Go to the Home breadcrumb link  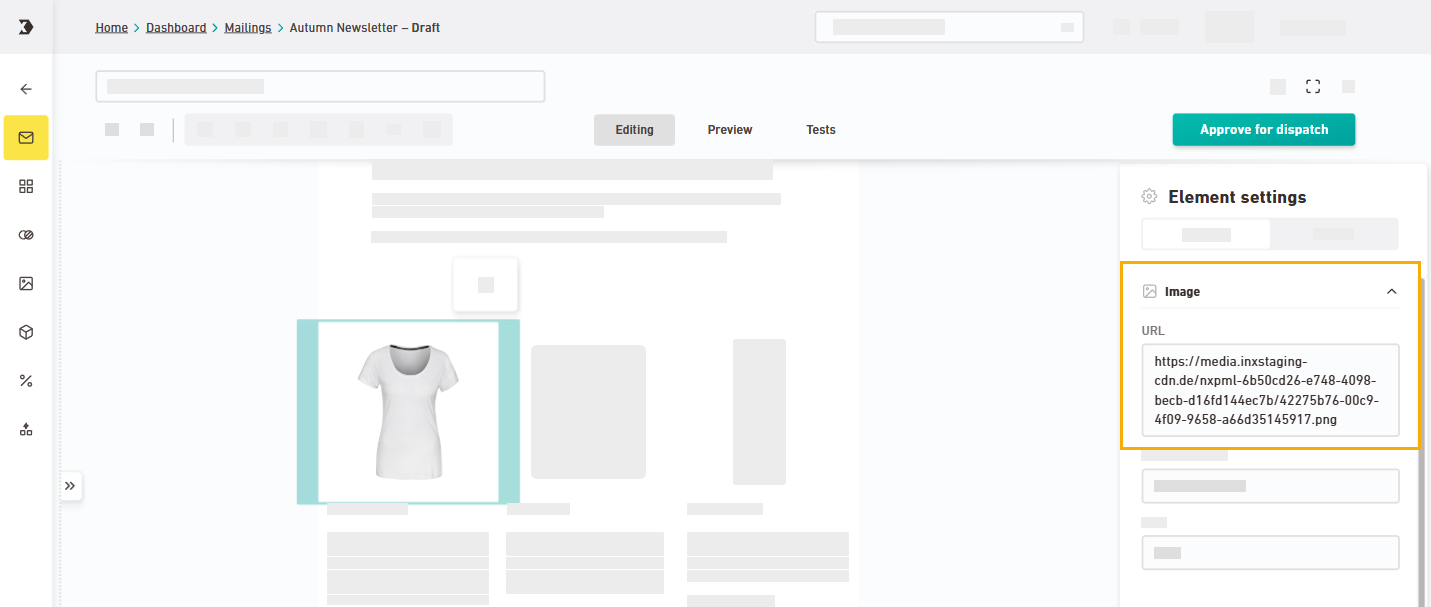click(111, 28)
